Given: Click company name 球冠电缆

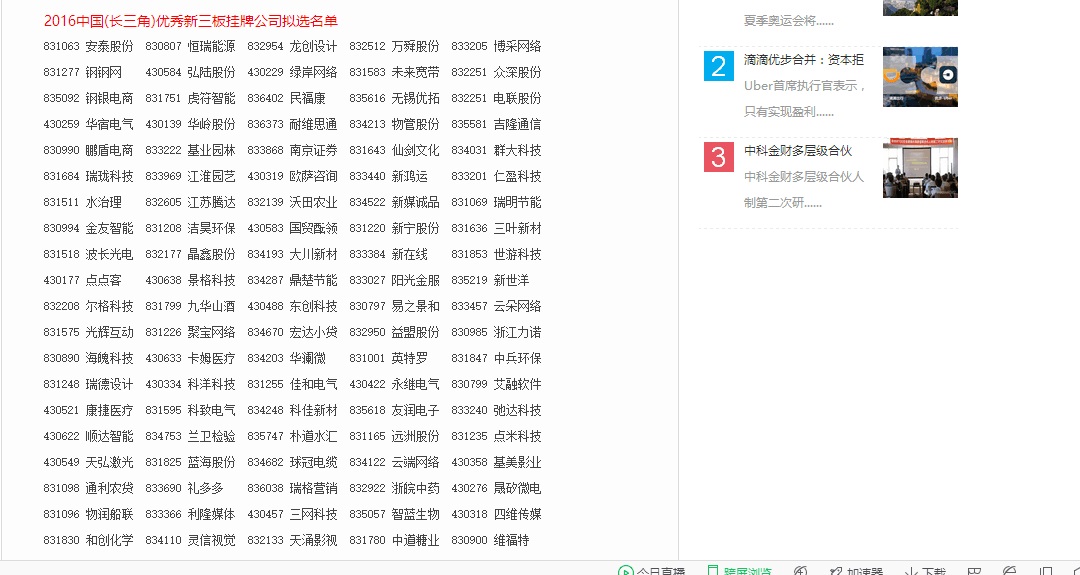Looking at the screenshot, I should point(313,463).
